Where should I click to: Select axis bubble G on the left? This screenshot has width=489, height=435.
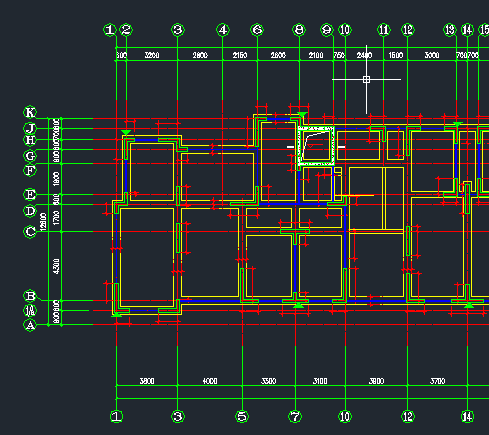30,156
